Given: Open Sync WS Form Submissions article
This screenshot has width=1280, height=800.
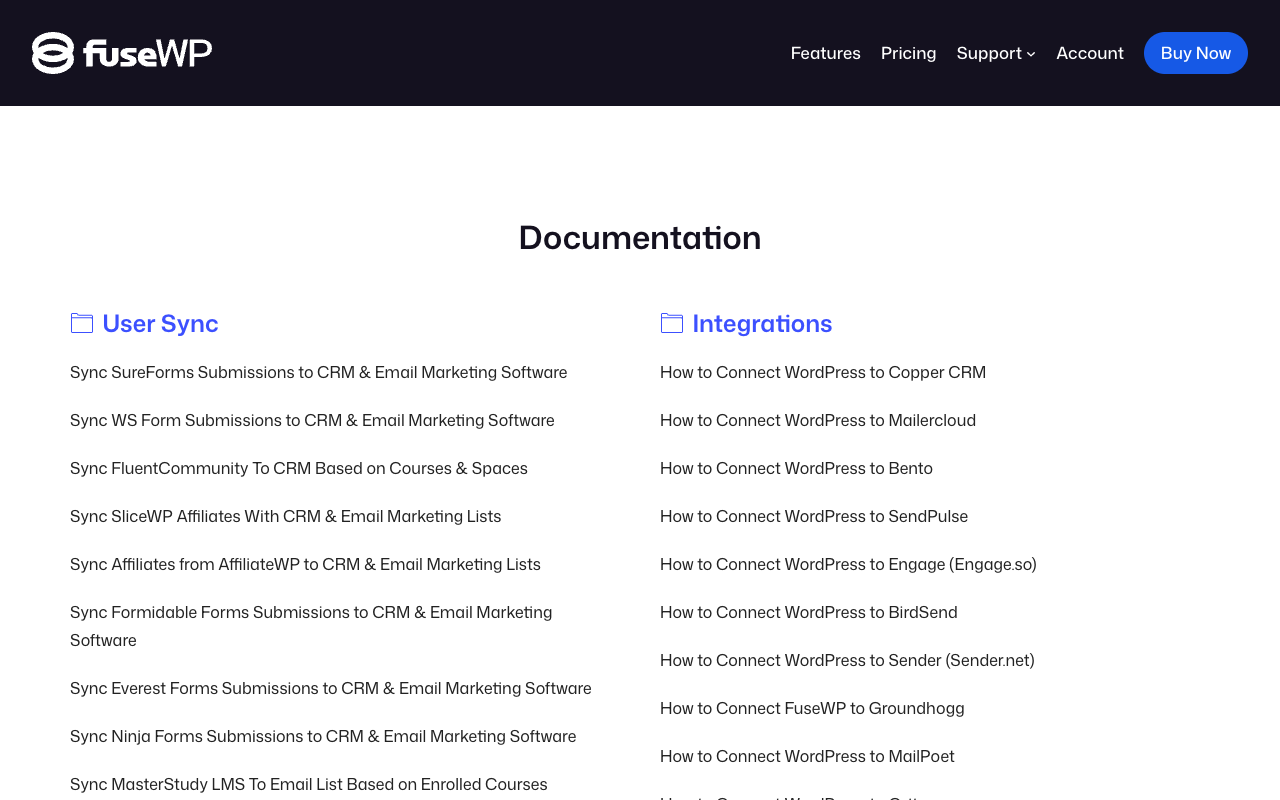Looking at the screenshot, I should click(x=312, y=421).
